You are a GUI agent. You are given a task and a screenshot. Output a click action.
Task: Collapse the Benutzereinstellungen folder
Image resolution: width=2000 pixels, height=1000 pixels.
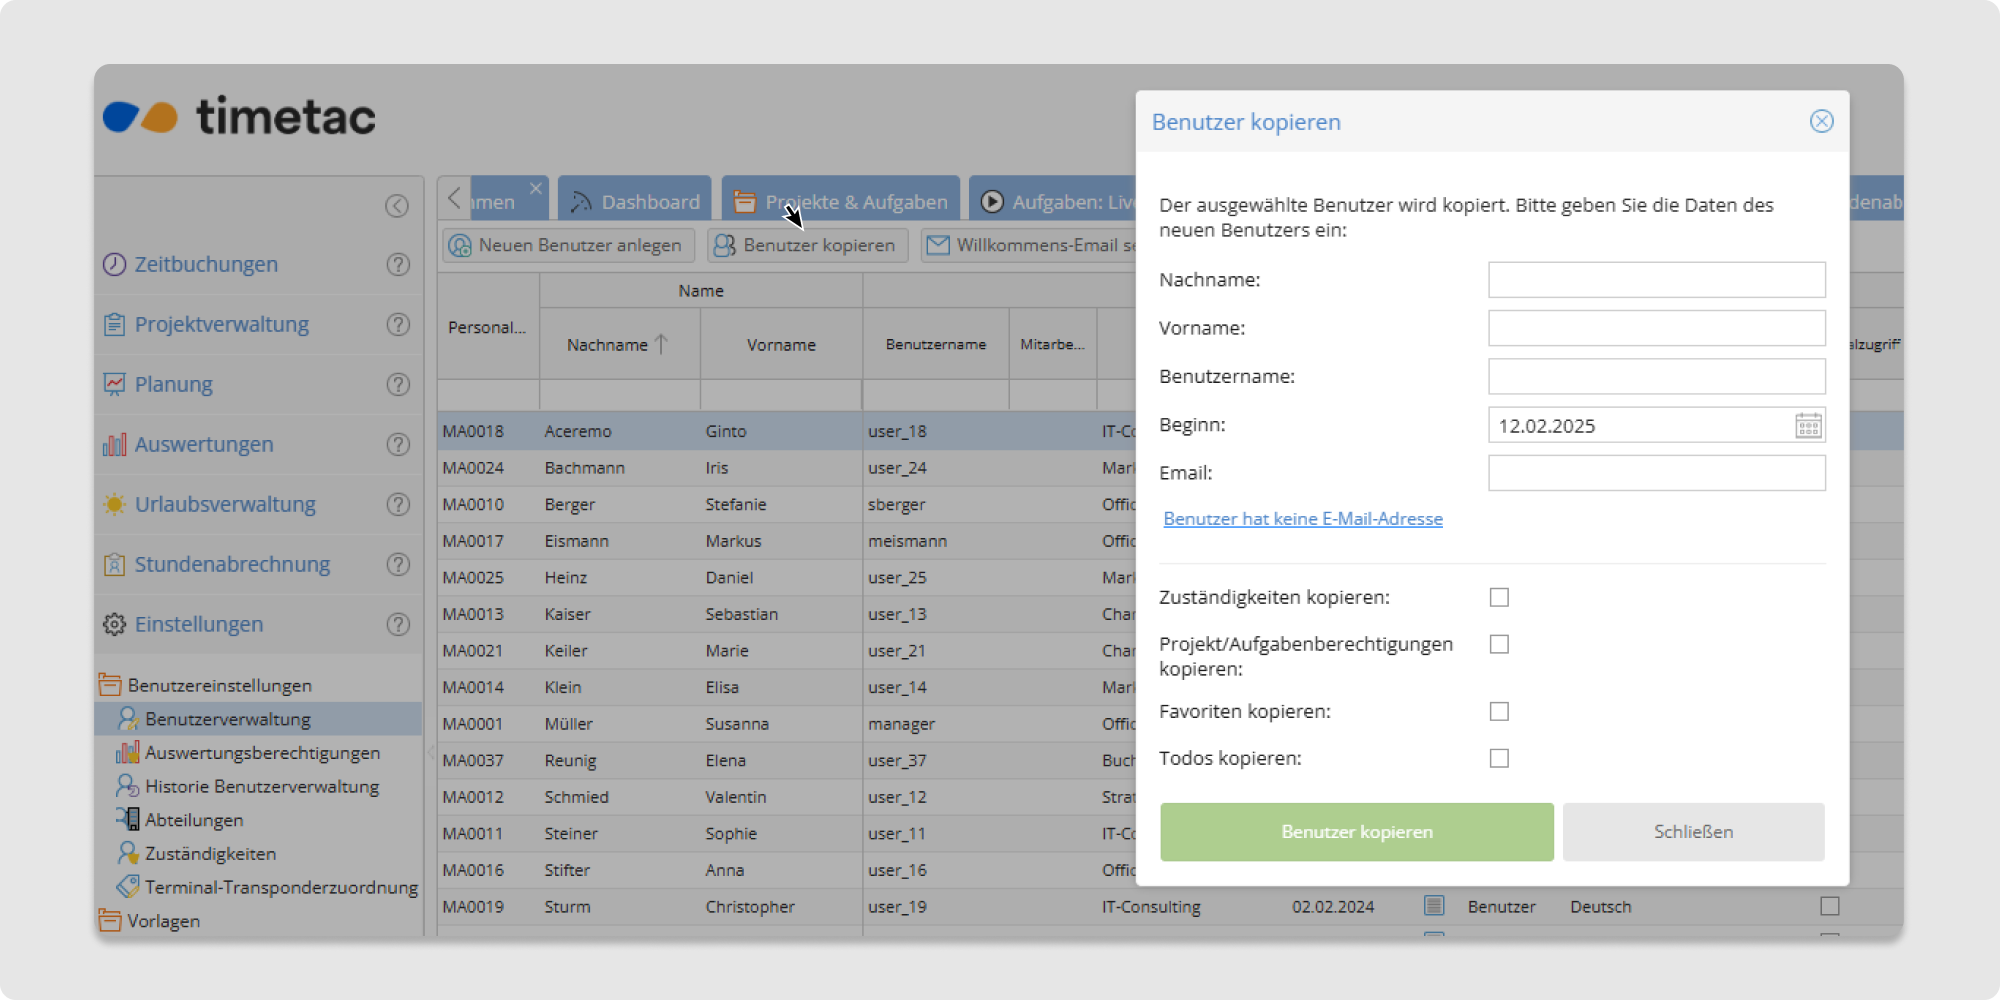coord(110,685)
